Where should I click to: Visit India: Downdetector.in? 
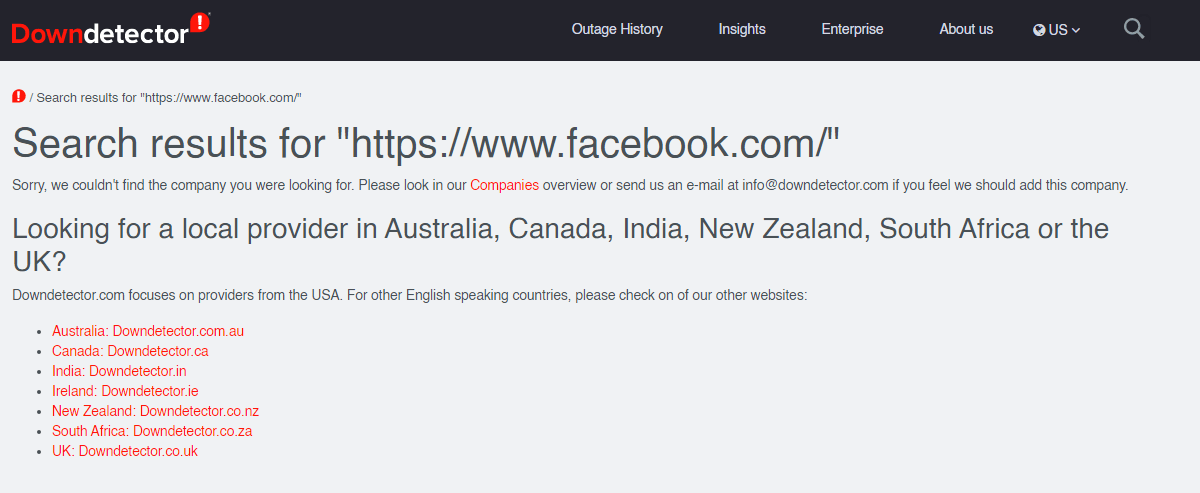click(x=119, y=371)
